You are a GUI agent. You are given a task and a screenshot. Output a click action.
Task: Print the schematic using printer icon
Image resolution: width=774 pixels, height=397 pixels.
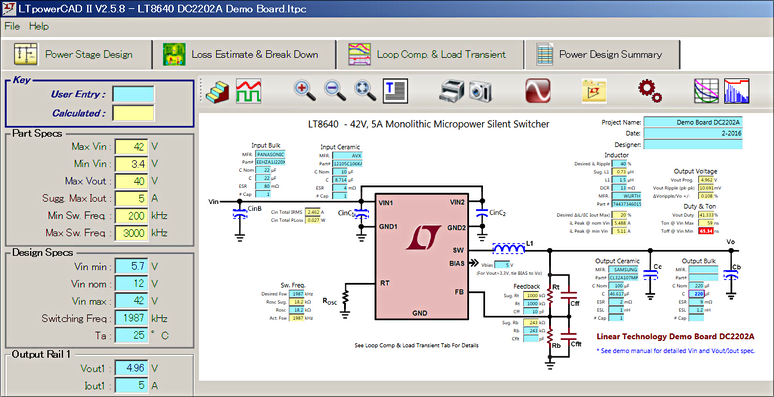(x=451, y=92)
